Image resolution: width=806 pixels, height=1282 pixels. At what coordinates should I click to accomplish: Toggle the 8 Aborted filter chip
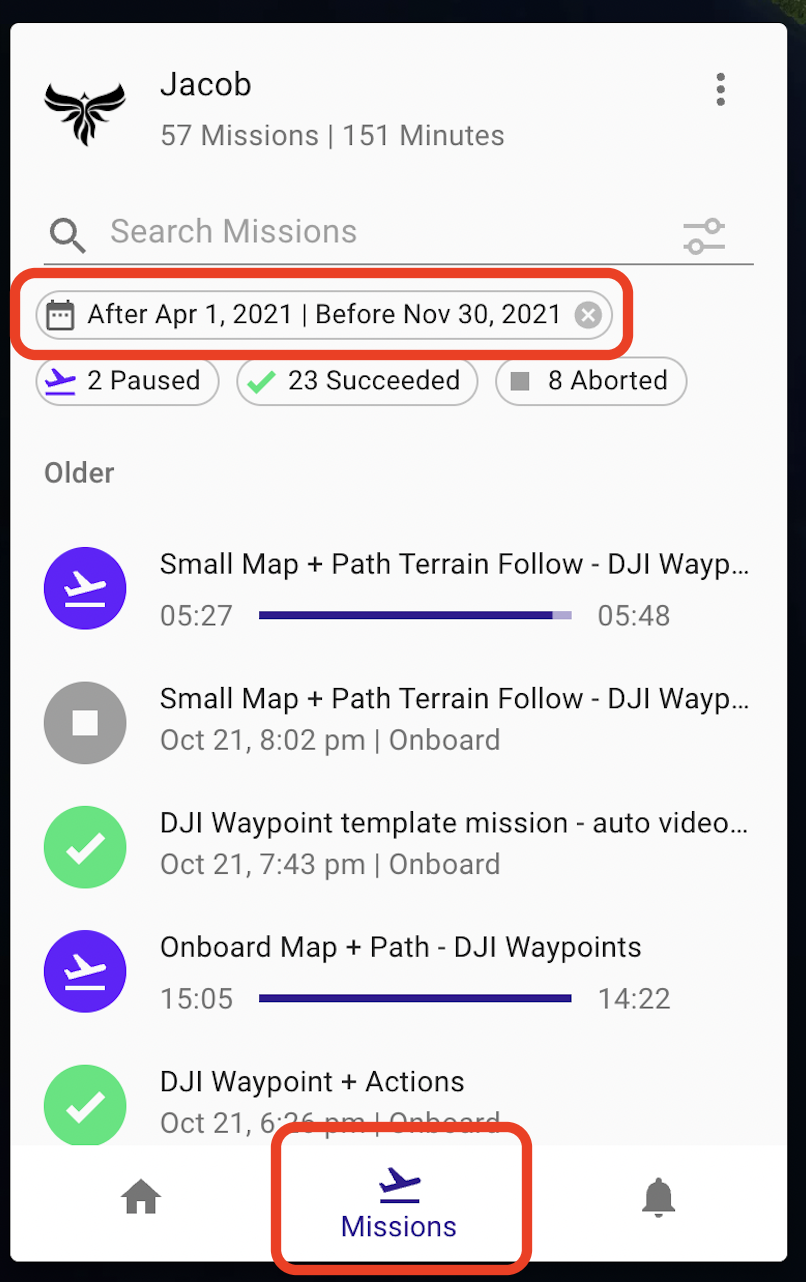click(x=591, y=381)
